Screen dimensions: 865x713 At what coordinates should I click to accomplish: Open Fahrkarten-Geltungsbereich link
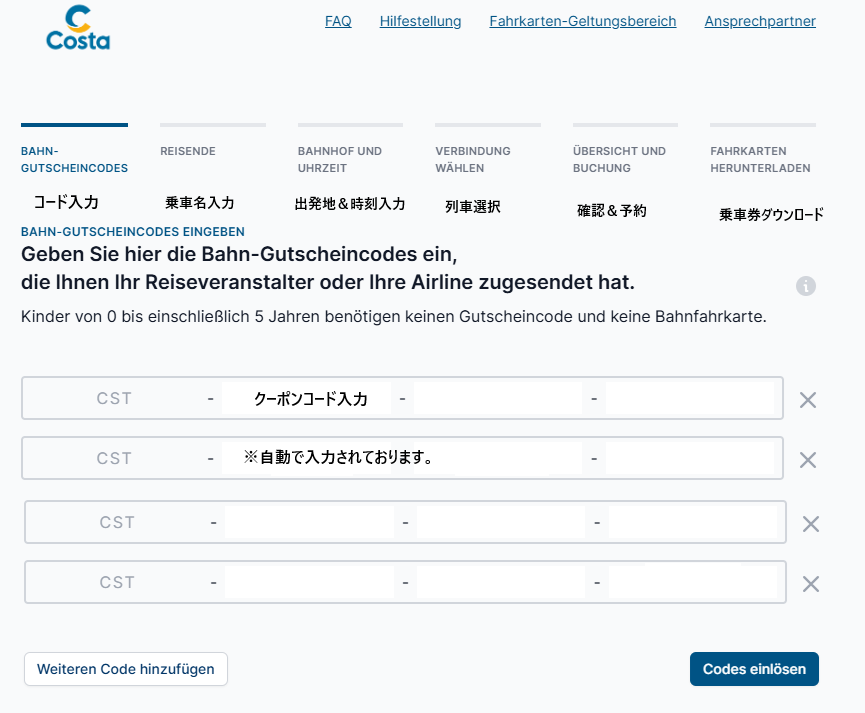[583, 21]
